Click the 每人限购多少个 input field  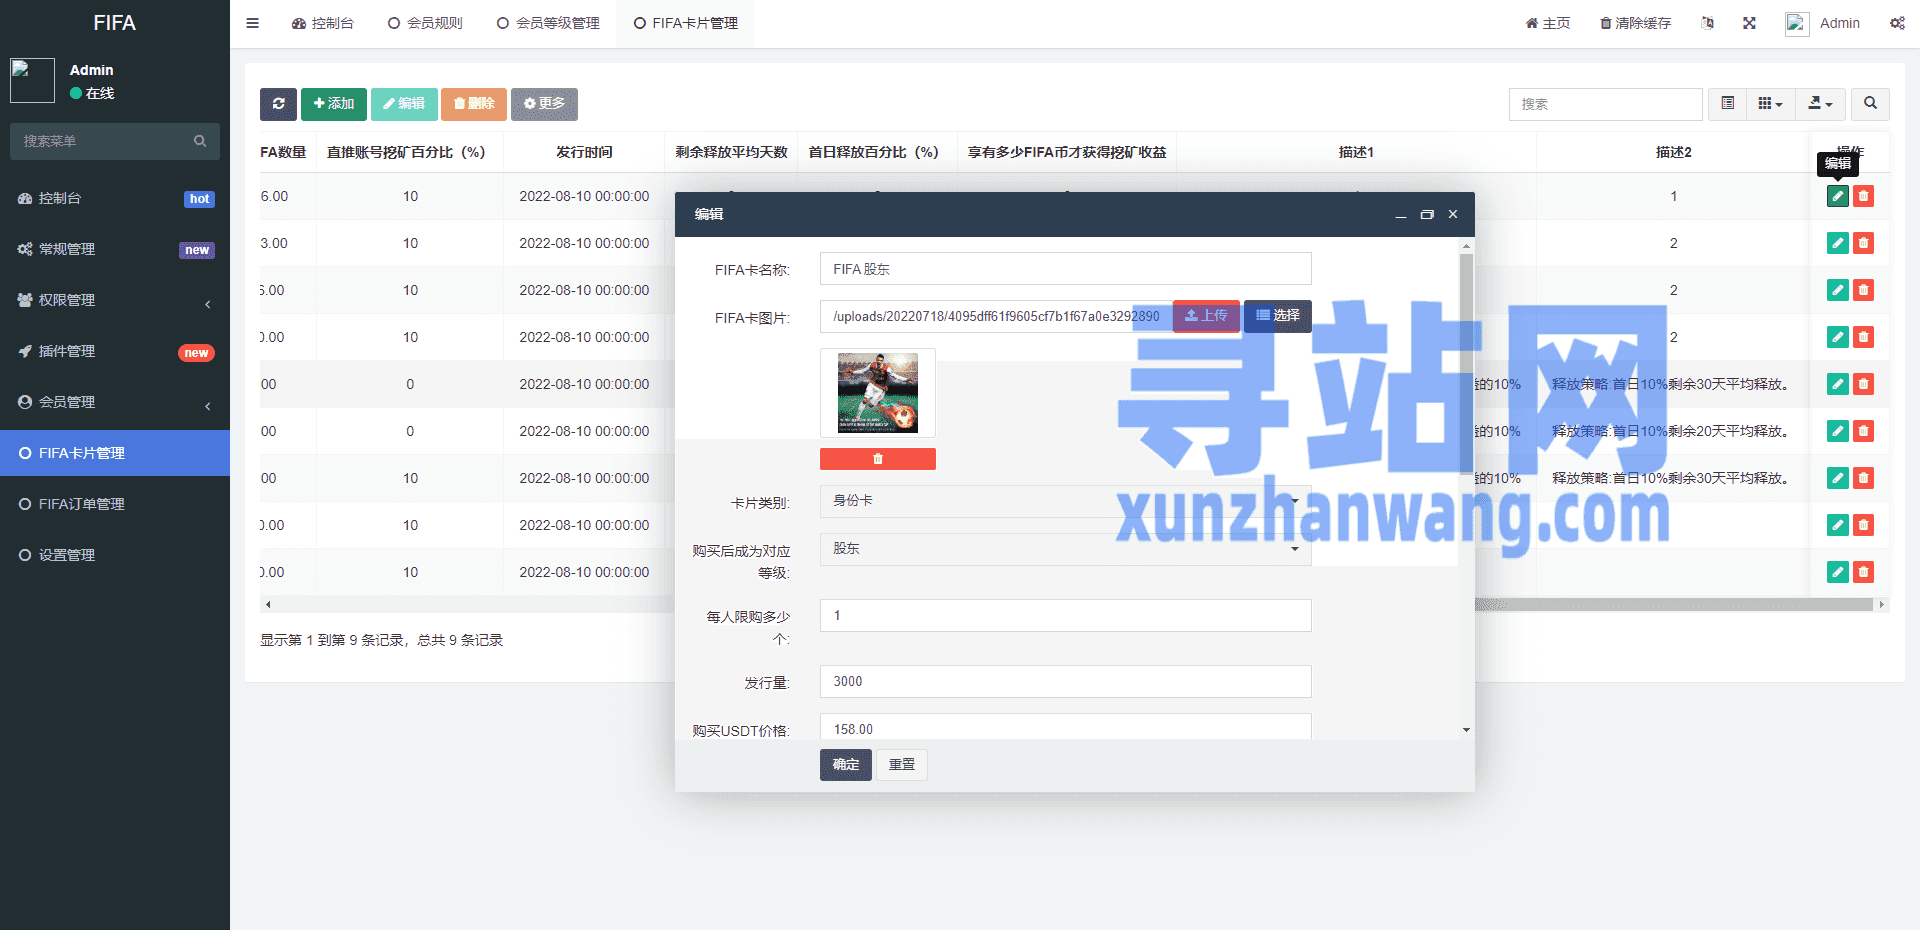coord(1065,615)
